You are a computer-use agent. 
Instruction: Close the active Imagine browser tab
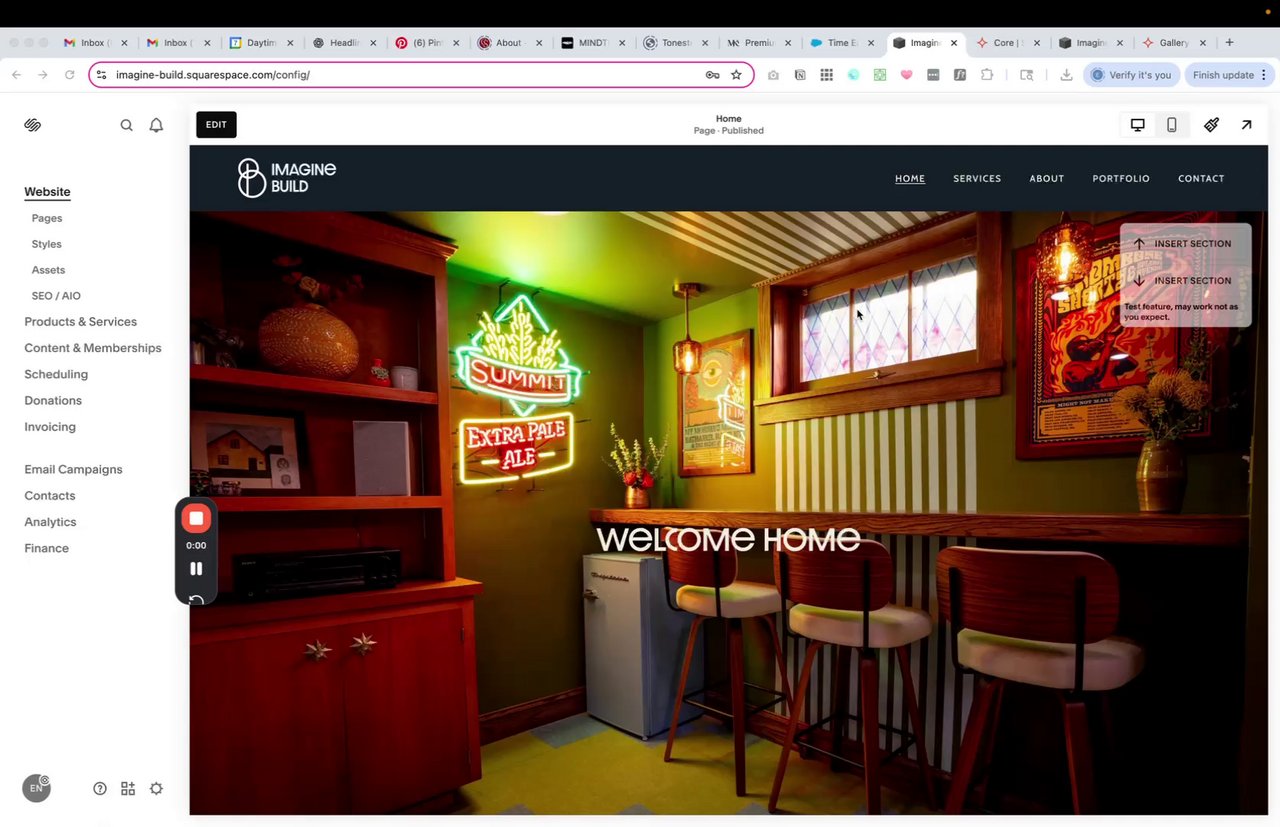click(x=954, y=43)
